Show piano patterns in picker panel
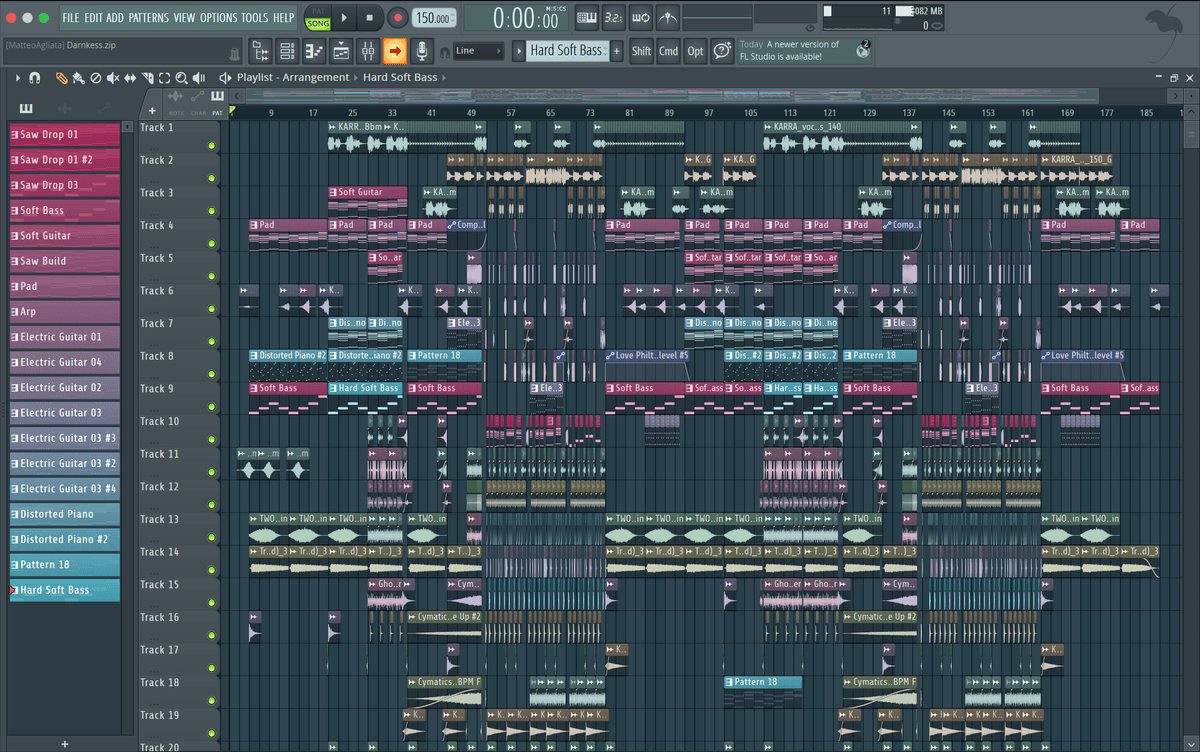Image resolution: width=1200 pixels, height=752 pixels. coord(25,108)
